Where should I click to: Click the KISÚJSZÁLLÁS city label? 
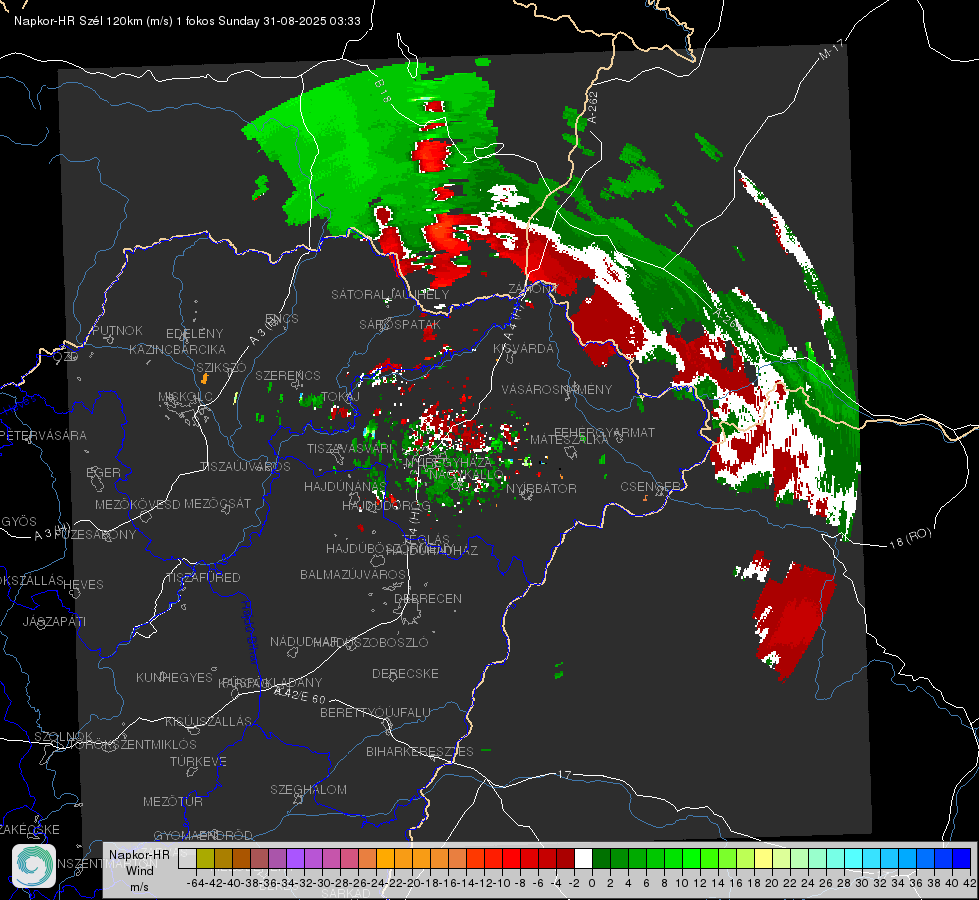tap(208, 721)
